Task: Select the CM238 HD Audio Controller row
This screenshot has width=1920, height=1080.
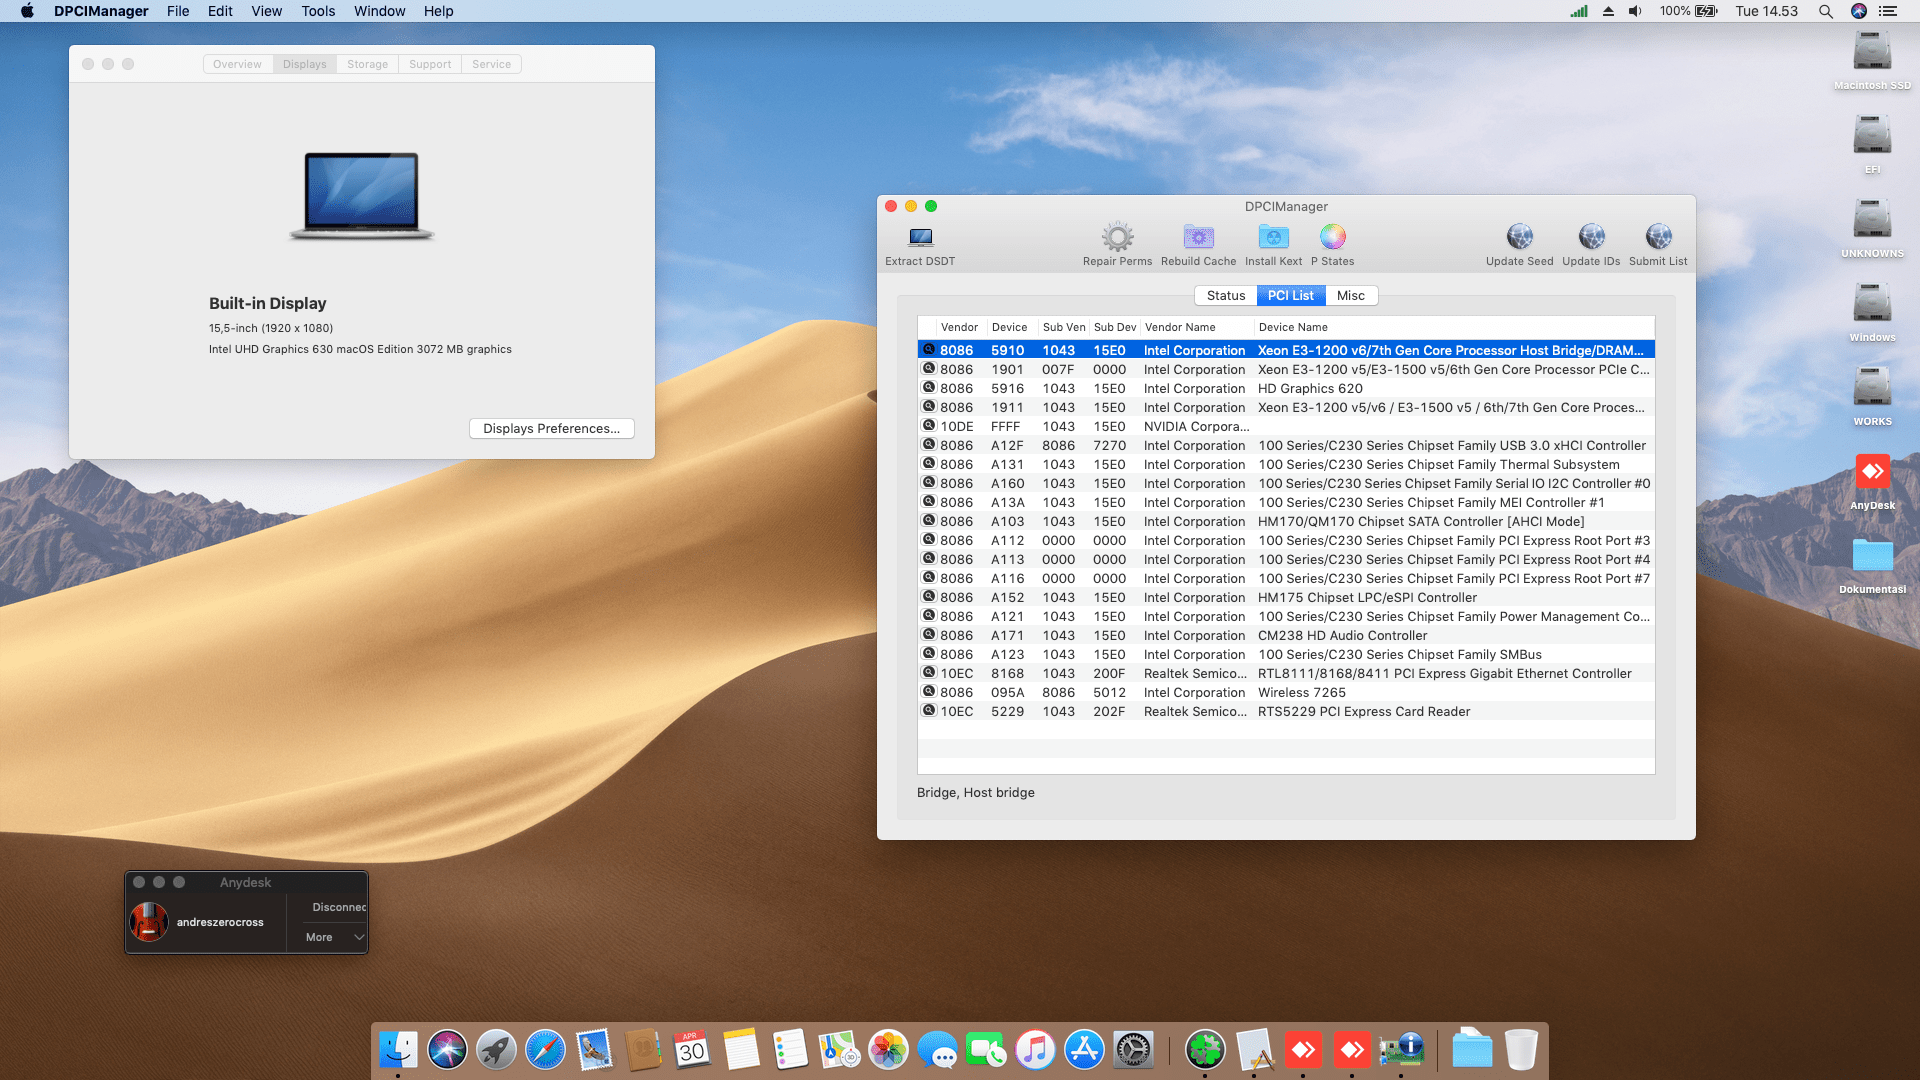Action: point(1286,635)
